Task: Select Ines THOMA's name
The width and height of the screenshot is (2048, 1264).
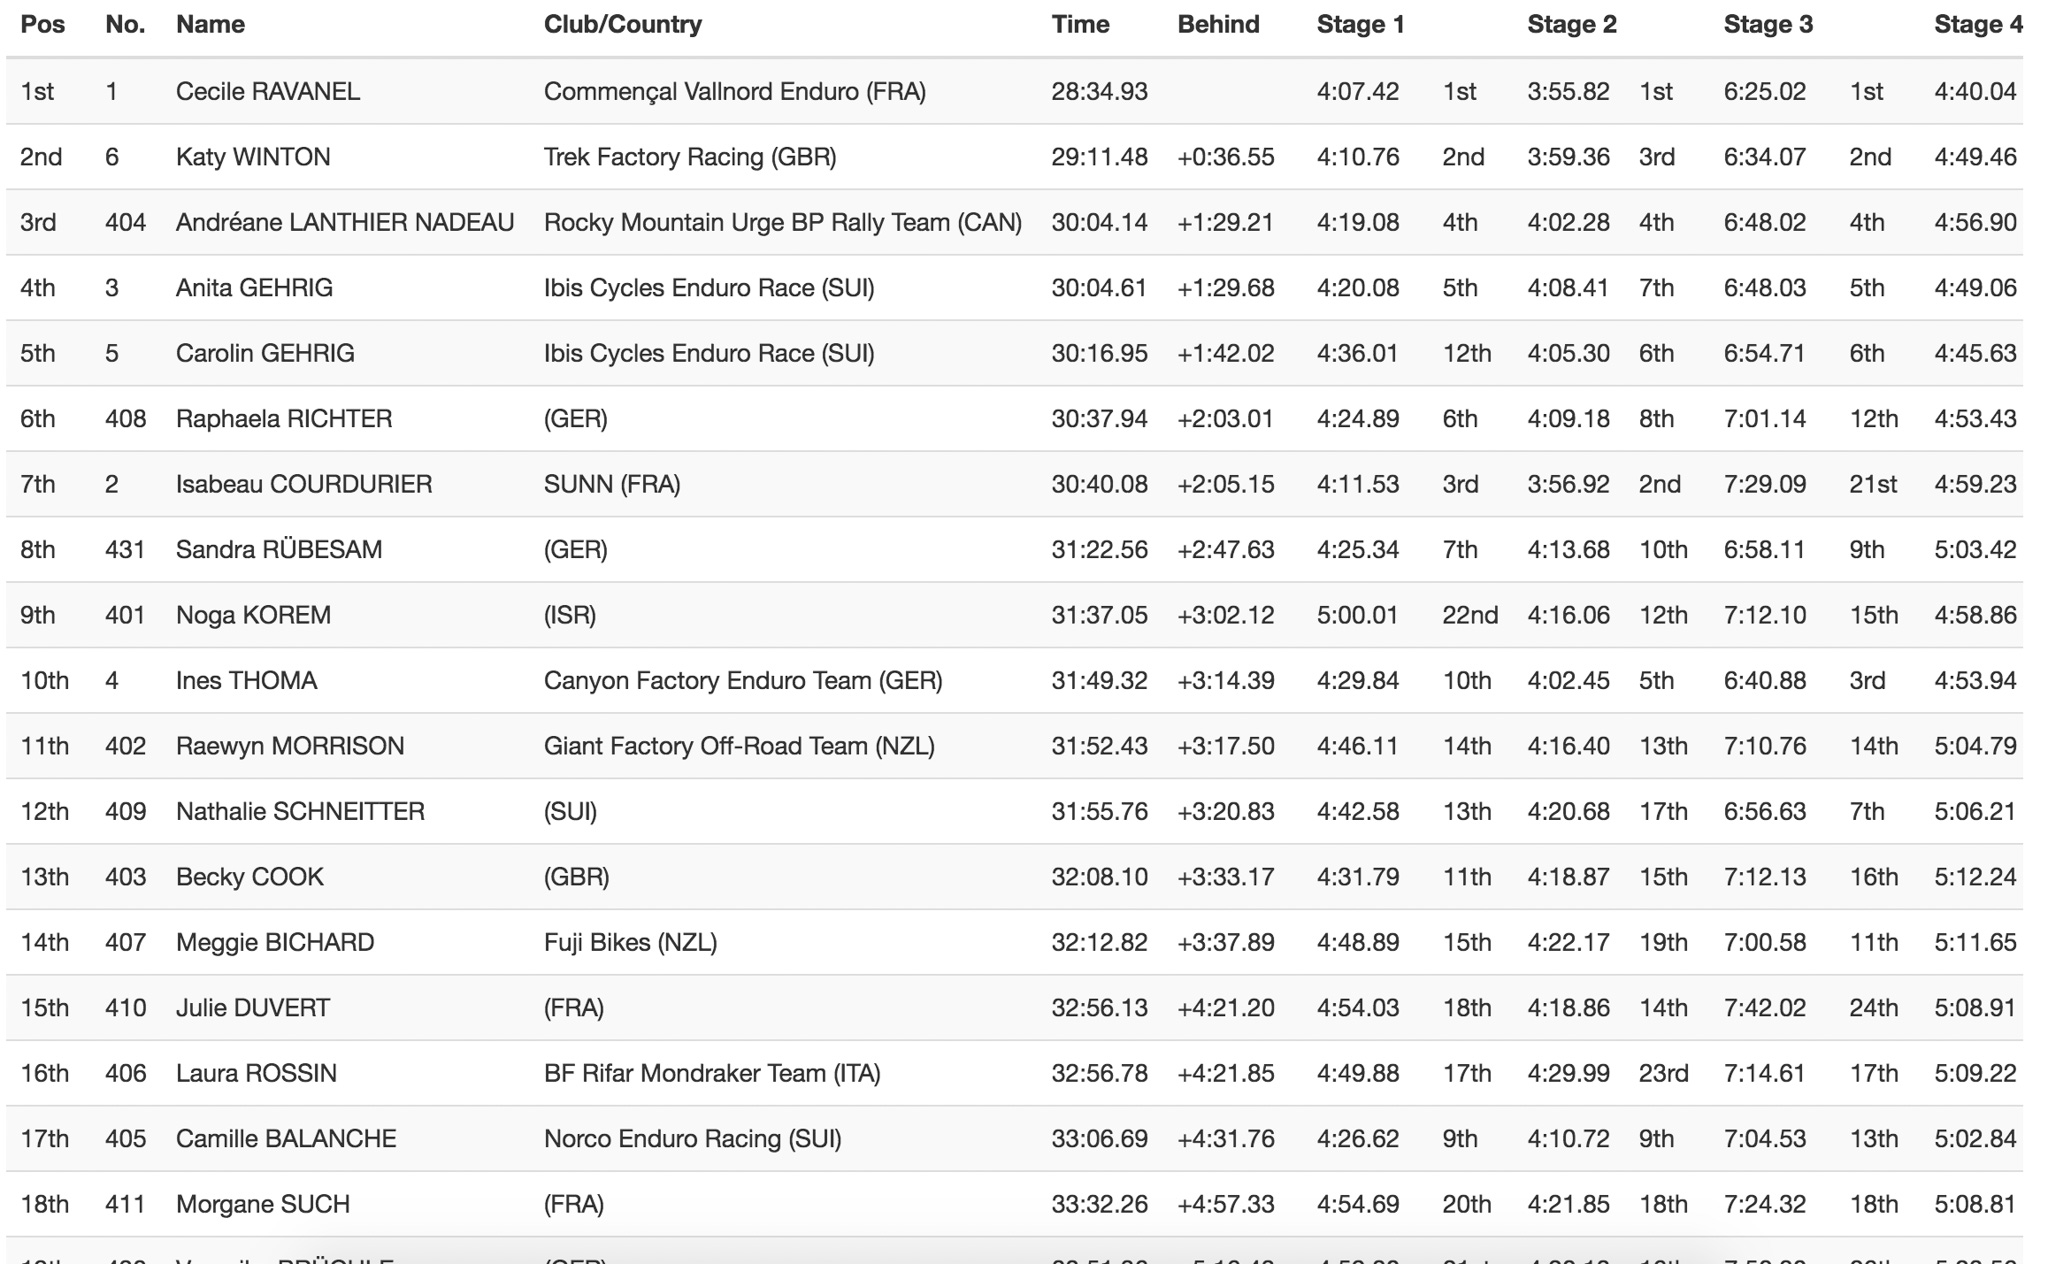Action: pyautogui.click(x=246, y=681)
